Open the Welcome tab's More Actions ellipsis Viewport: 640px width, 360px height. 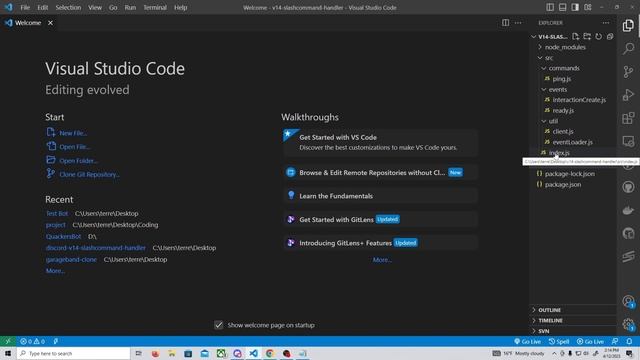518,23
